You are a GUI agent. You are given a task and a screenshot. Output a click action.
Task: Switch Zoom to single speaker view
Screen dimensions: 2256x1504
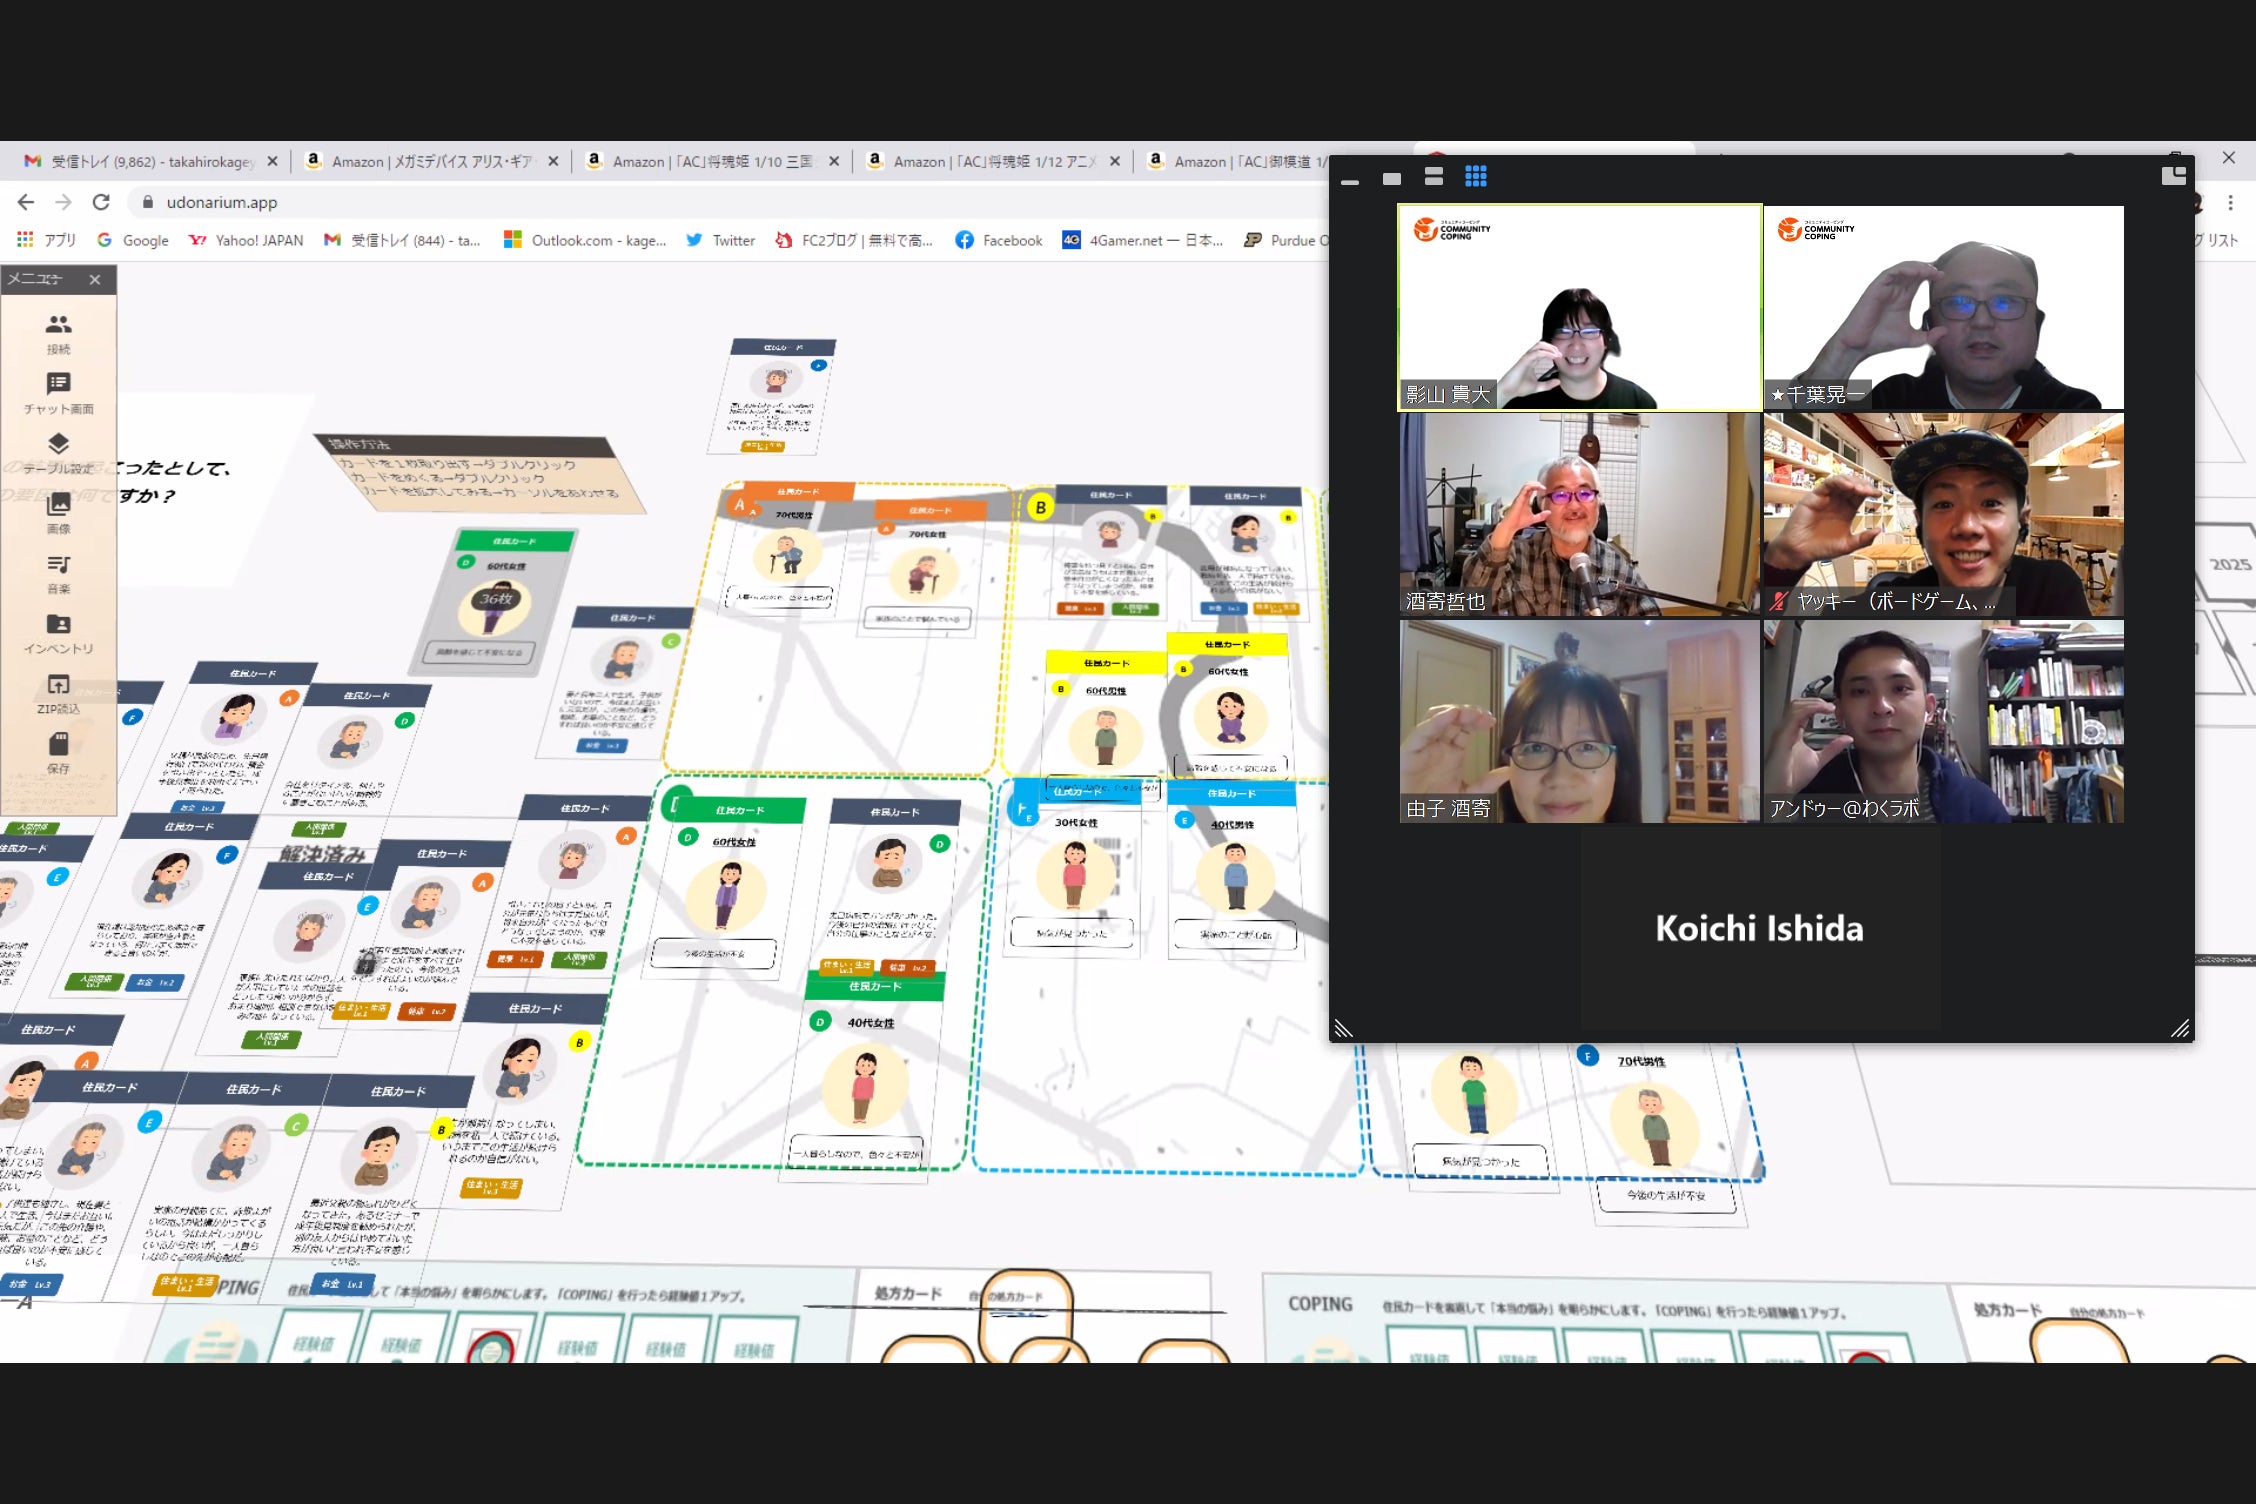1391,178
